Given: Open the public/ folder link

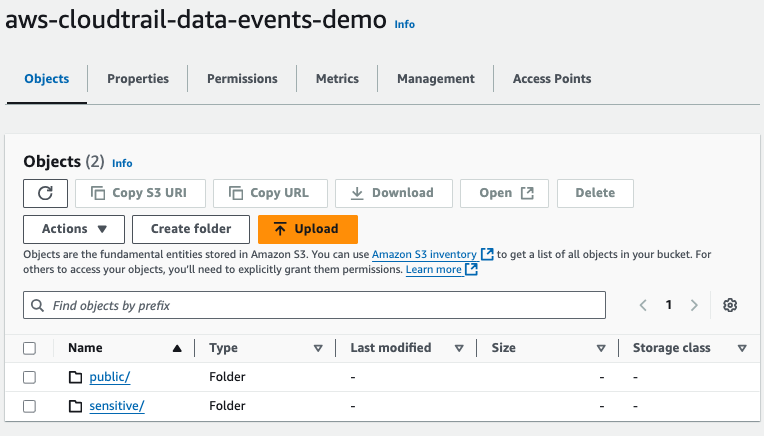Looking at the screenshot, I should click(110, 377).
